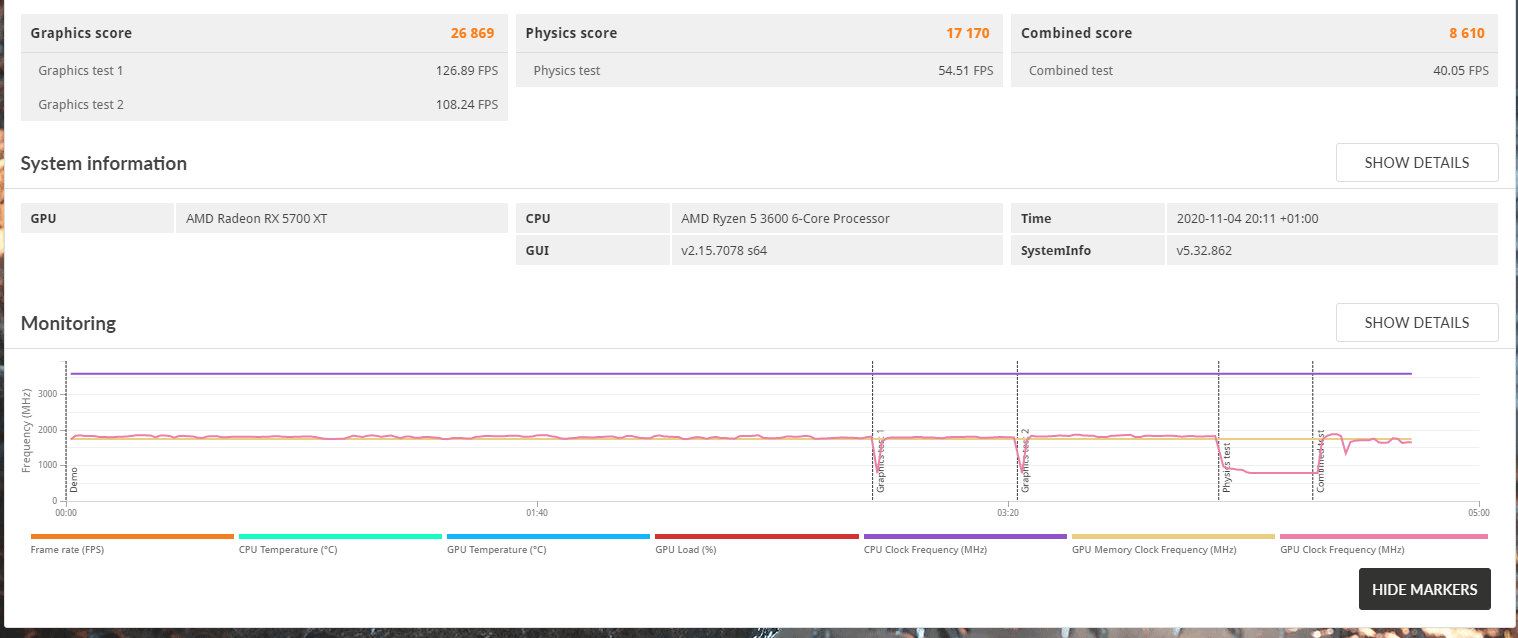Toggle GPU Temperature legend swatch

coord(548,536)
